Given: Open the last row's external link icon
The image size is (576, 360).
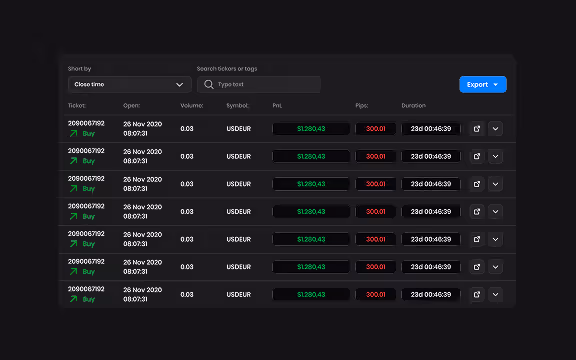Looking at the screenshot, I should [476, 295].
